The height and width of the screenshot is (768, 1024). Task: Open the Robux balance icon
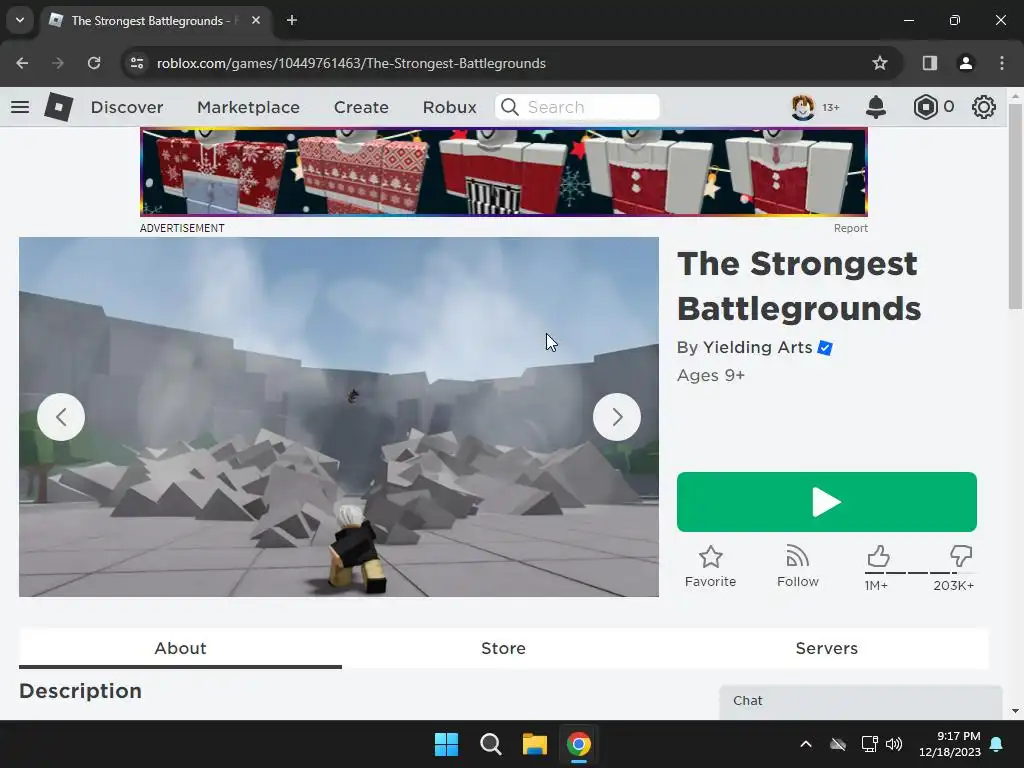925,107
